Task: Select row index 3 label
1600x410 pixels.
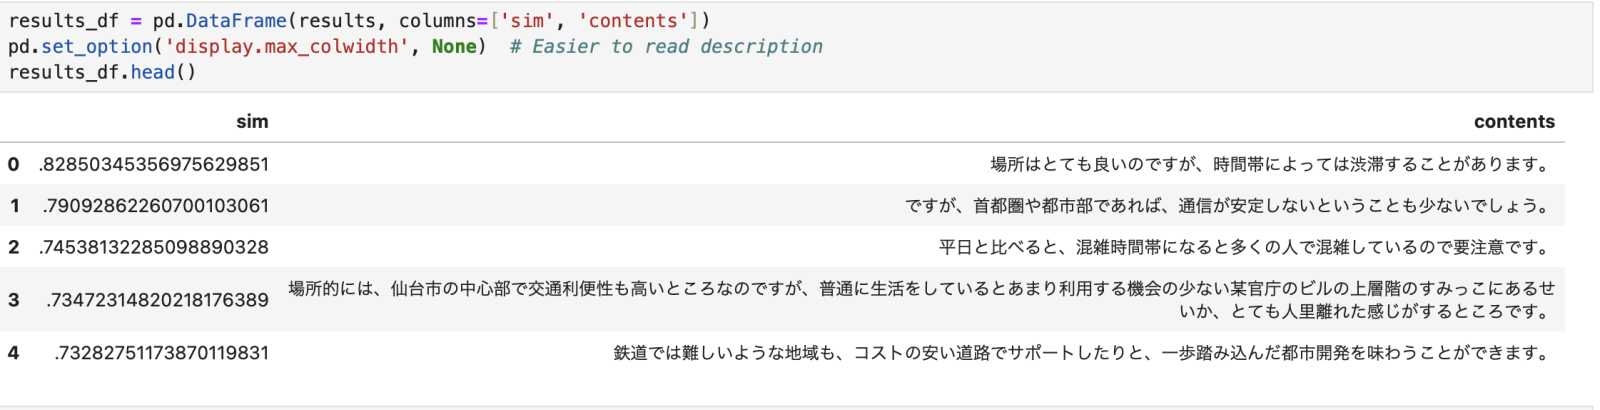Action: [x=13, y=300]
